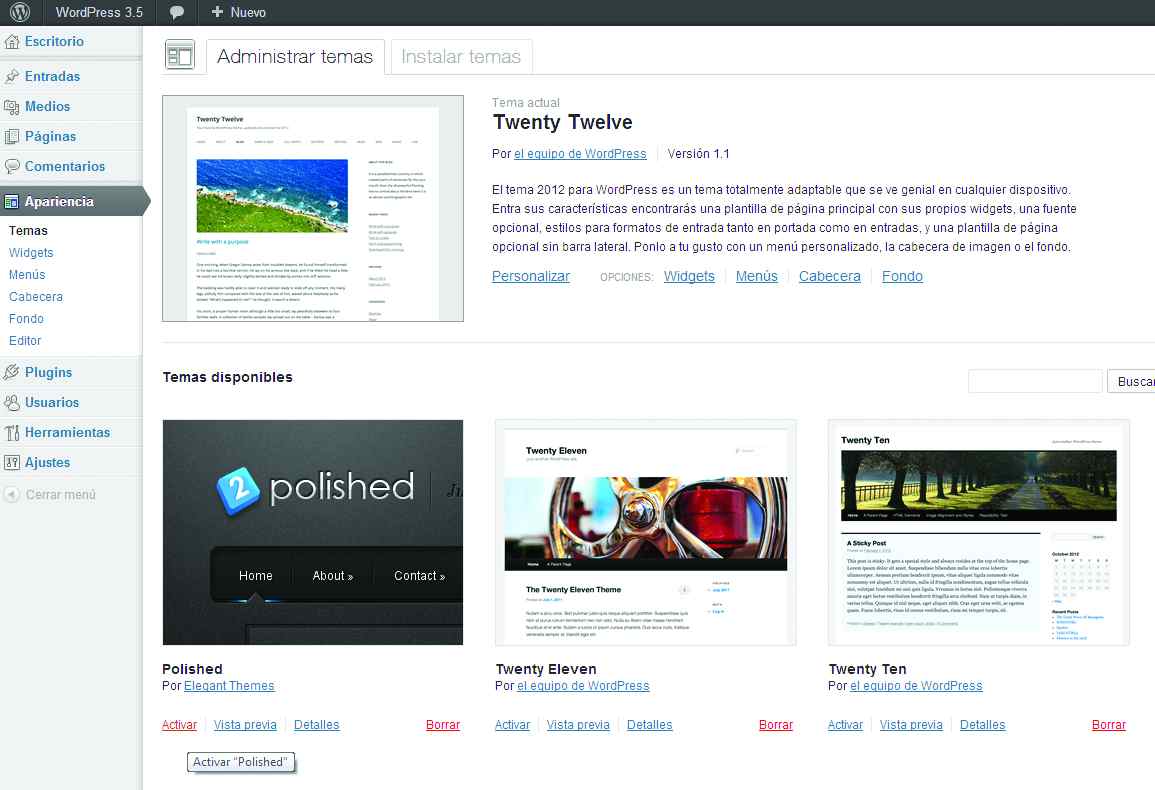
Task: Click the Páginas pages icon
Action: coord(12,136)
